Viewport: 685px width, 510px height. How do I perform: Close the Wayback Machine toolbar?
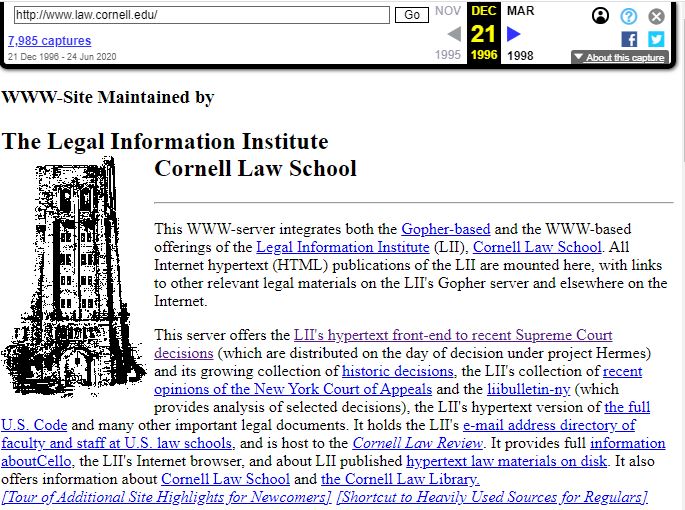click(656, 17)
